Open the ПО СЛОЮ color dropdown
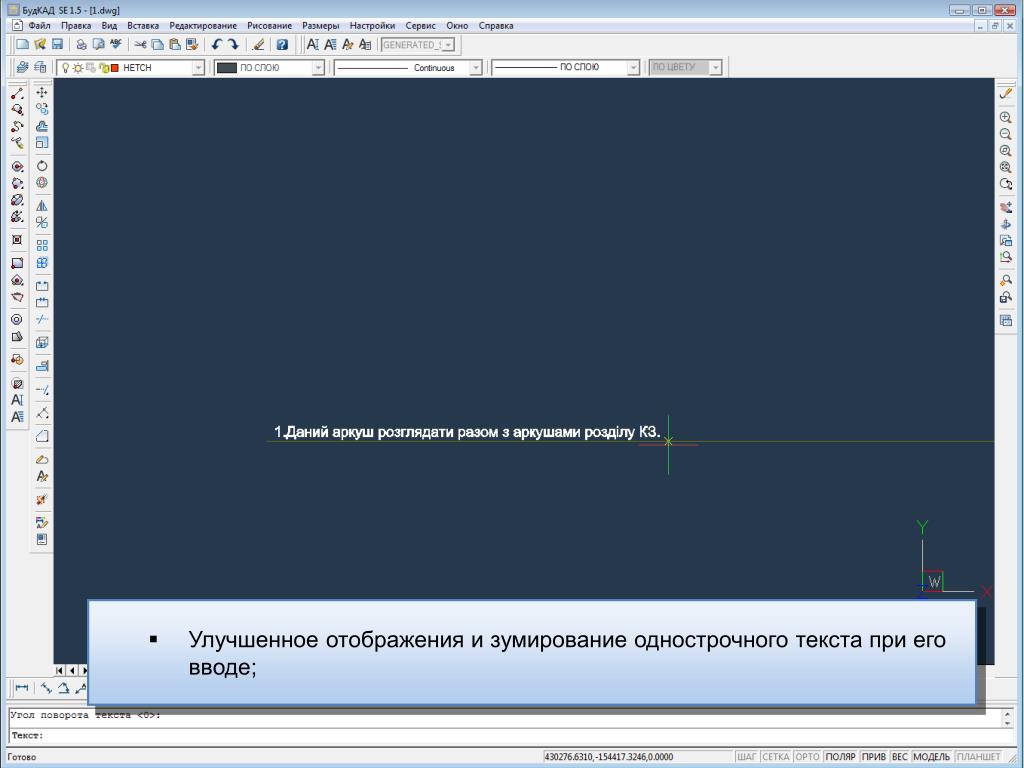The image size is (1024, 768). click(x=318, y=68)
